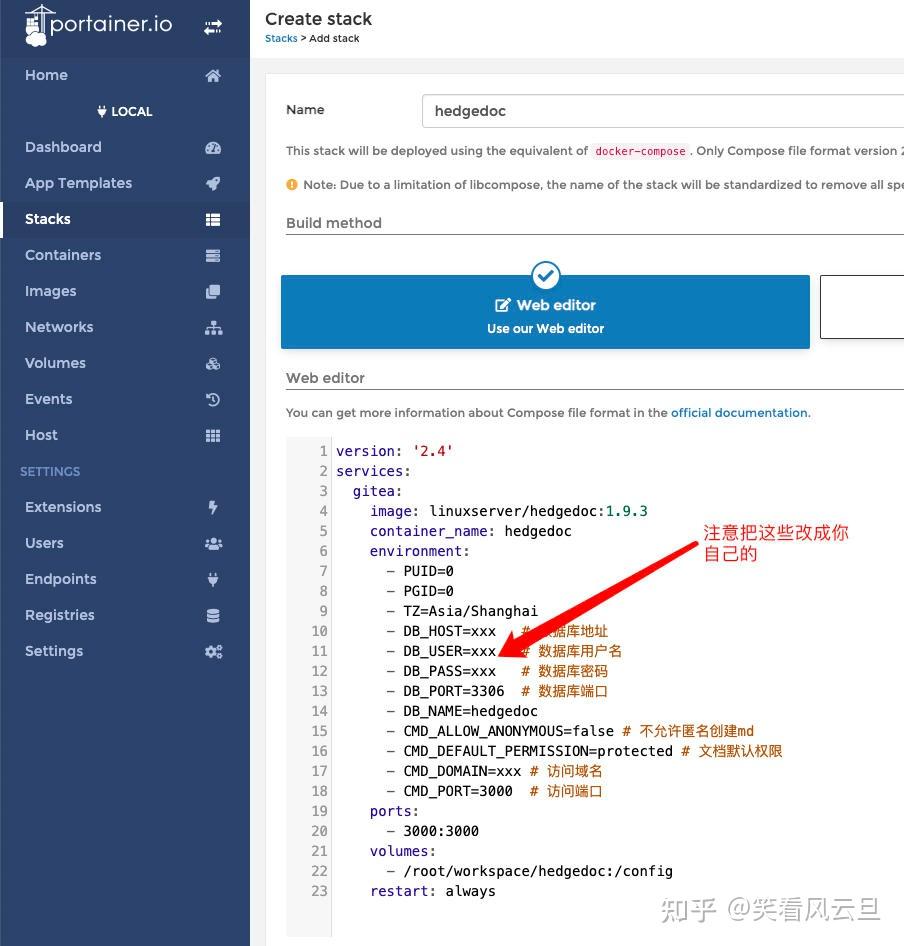Viewport: 904px width, 946px height.
Task: Click the App Templates rocket icon
Action: (213, 183)
